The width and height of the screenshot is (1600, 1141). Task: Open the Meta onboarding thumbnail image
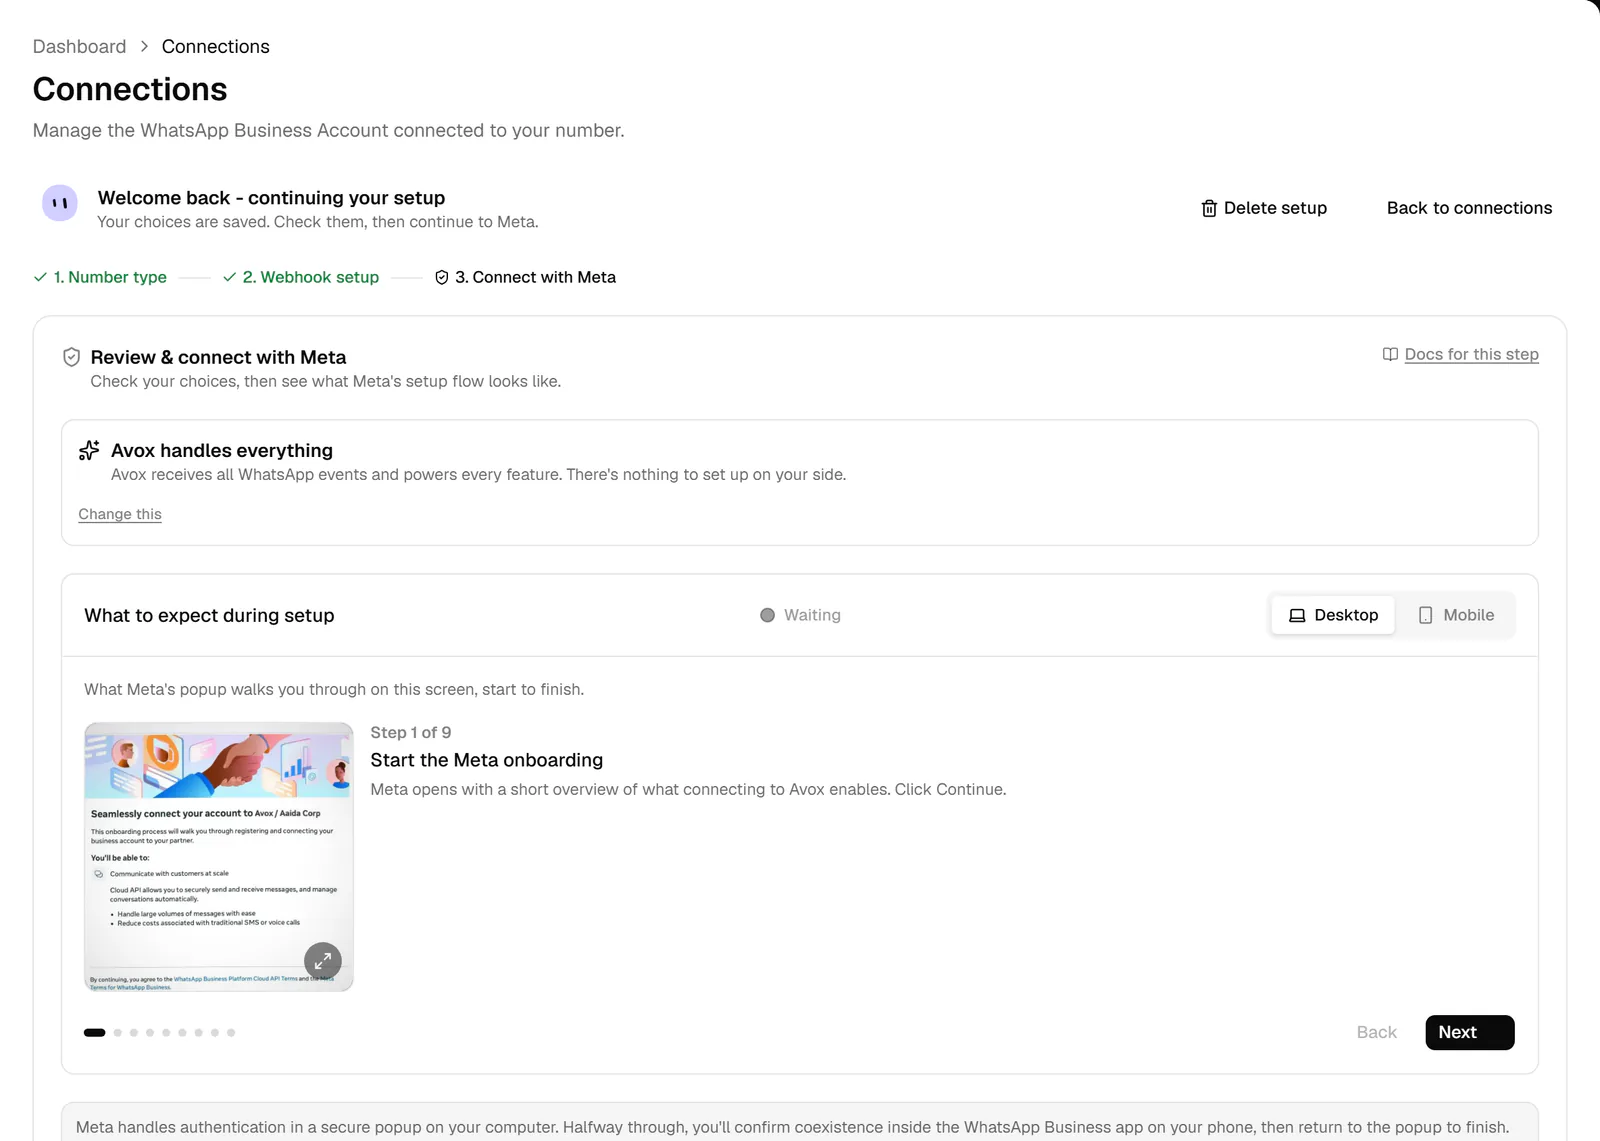[x=219, y=857]
